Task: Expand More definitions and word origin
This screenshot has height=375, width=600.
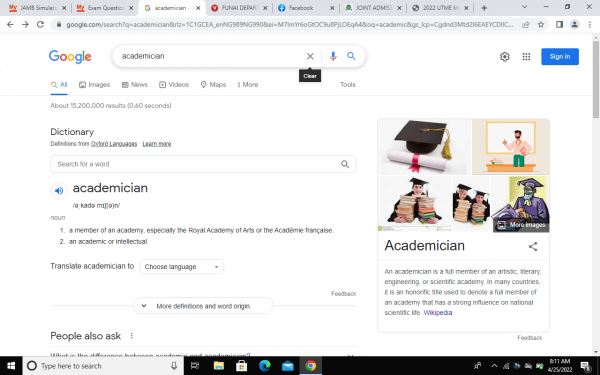Action: (x=203, y=306)
